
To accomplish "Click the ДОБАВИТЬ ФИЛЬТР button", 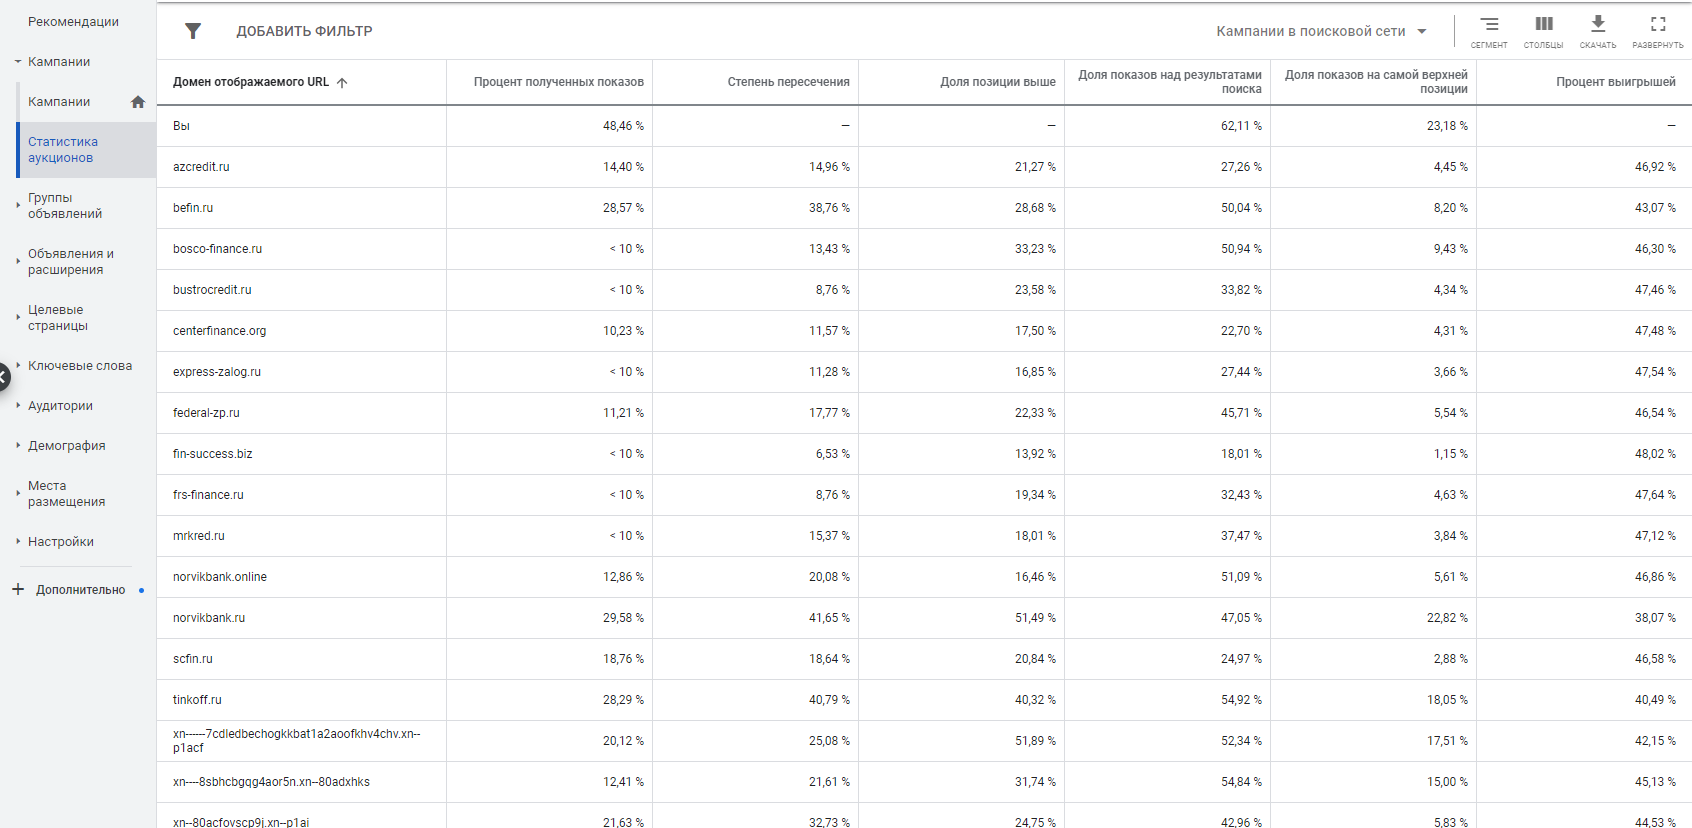I will pos(304,32).
